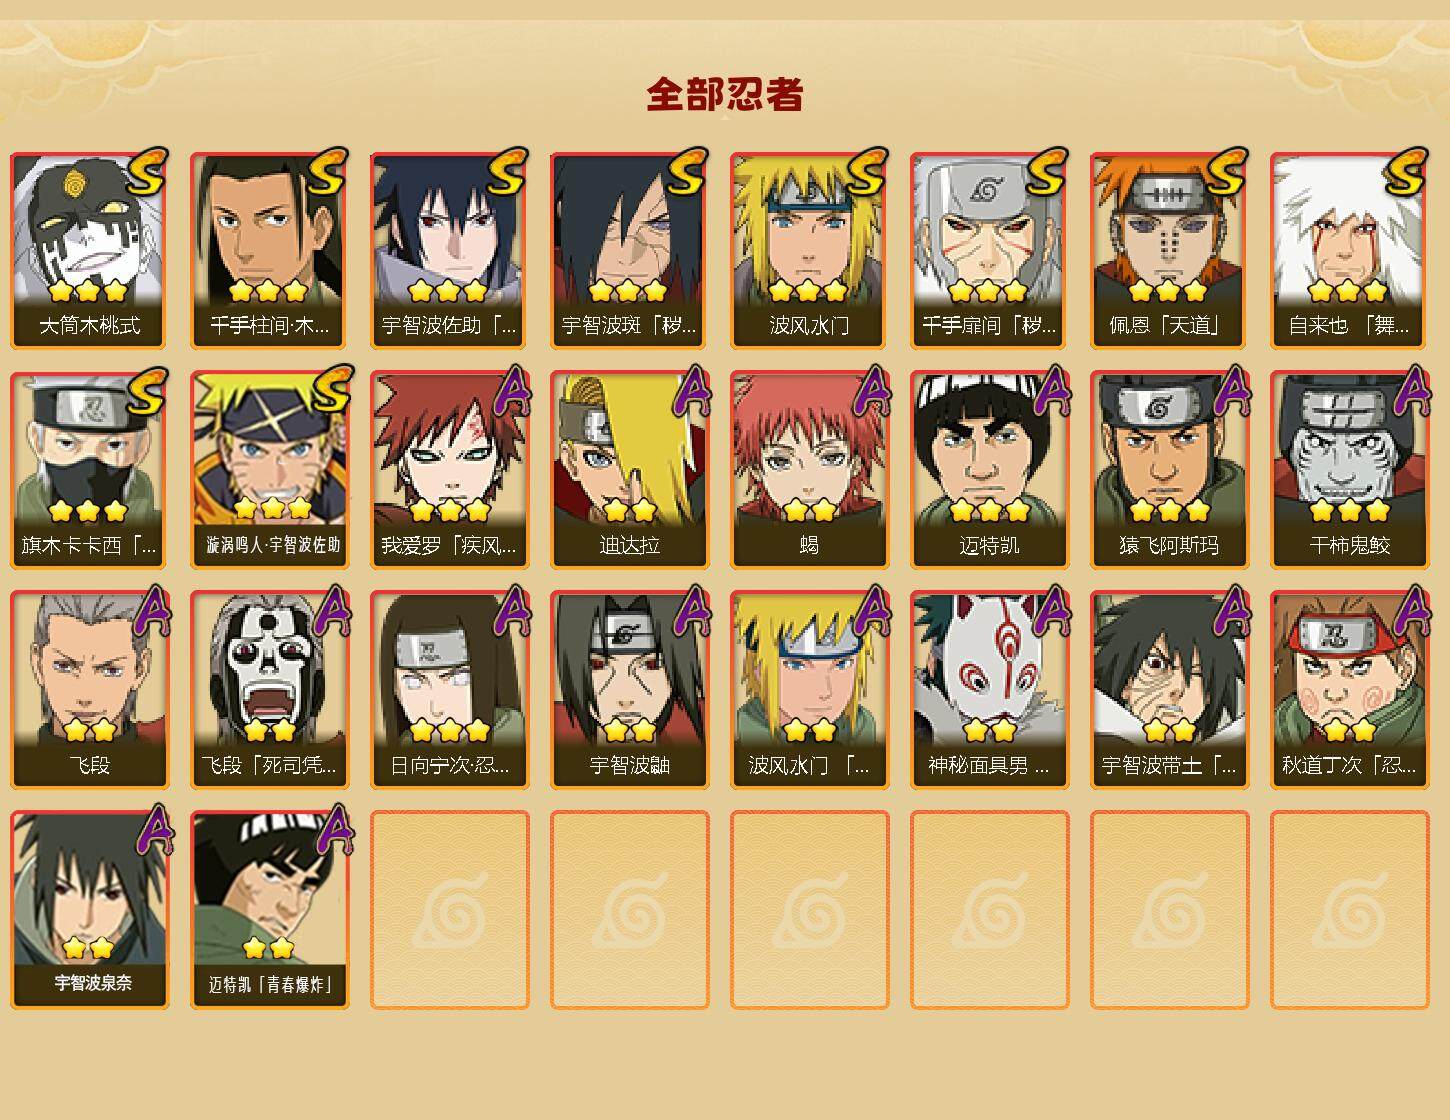Click the three stars on 波风水门 S-rank card
This screenshot has width=1450, height=1120.
809,291
